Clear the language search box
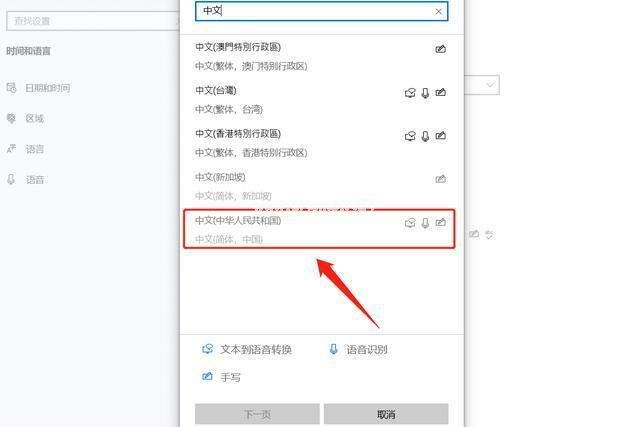The height and width of the screenshot is (427, 640). pos(438,11)
